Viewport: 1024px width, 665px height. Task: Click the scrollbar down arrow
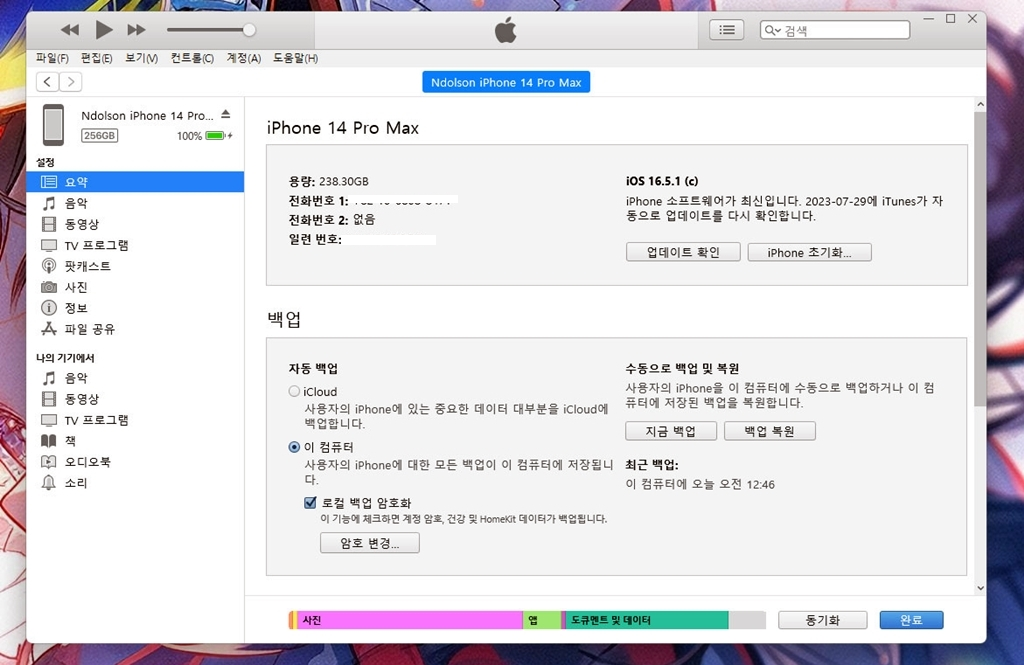(980, 588)
